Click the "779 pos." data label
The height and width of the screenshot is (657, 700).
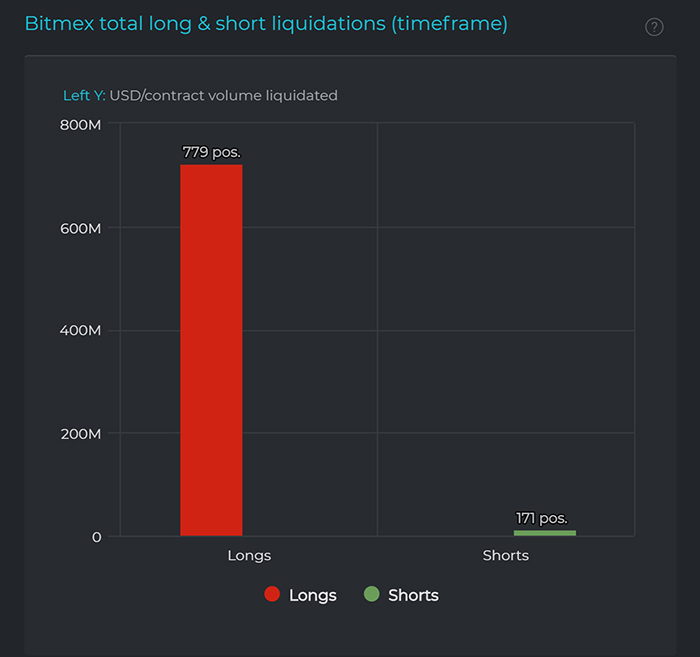[x=211, y=152]
